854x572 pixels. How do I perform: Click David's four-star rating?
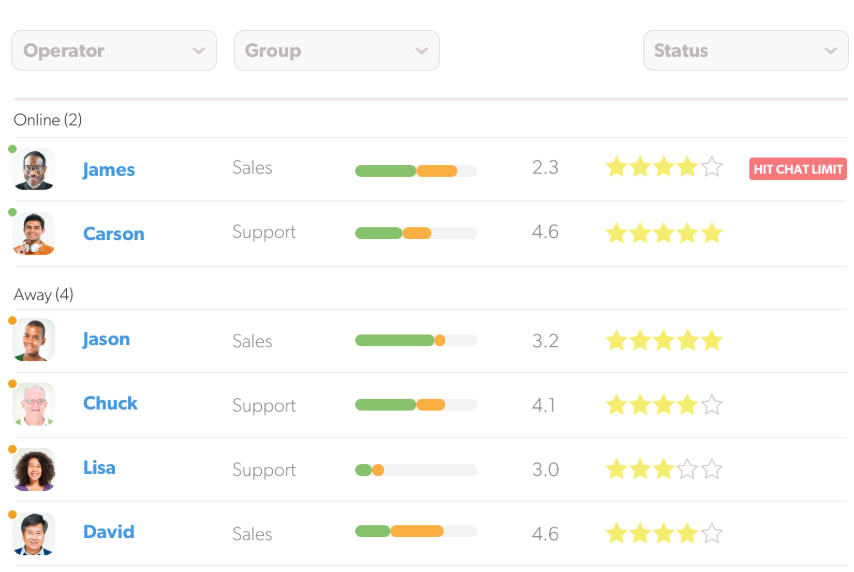[x=664, y=533]
